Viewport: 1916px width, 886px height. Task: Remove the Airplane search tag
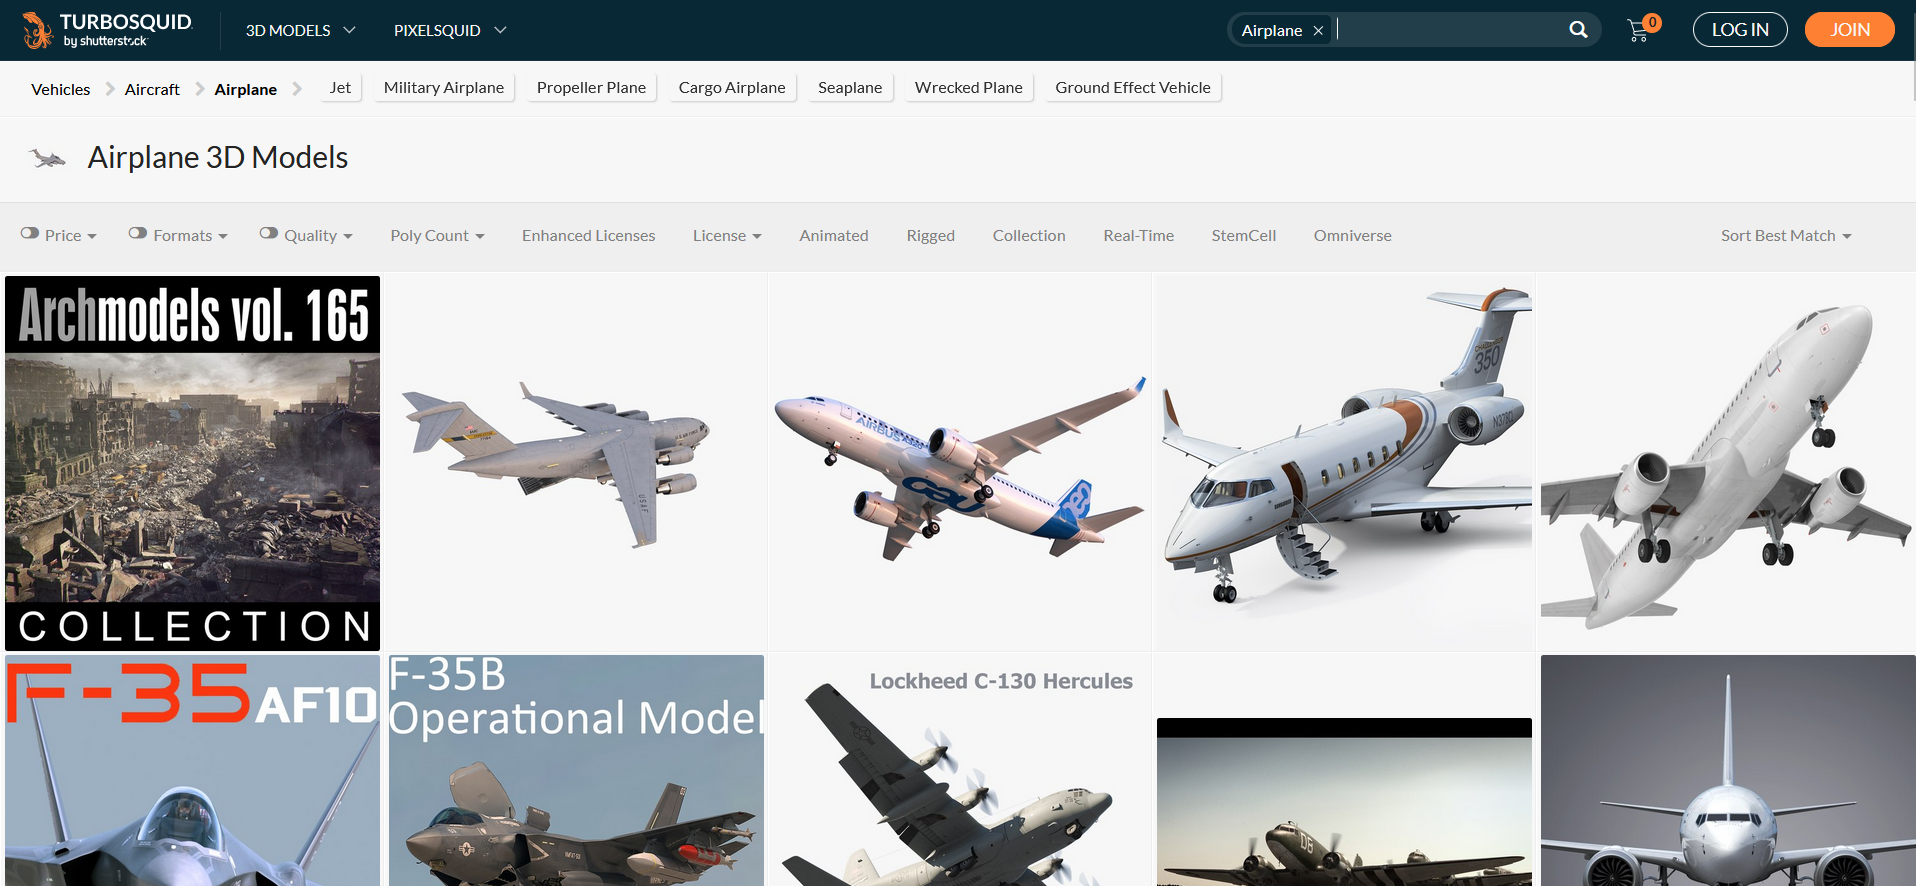click(x=1318, y=31)
